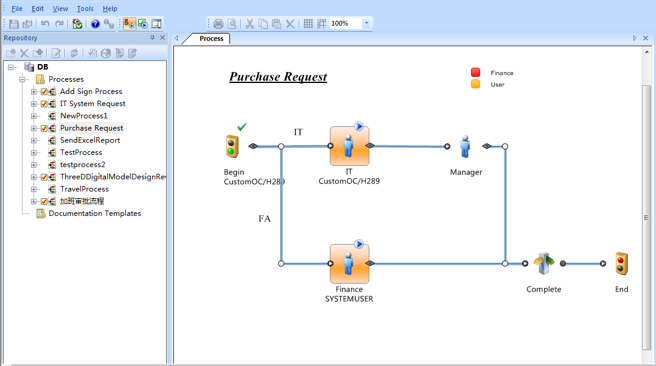This screenshot has width=656, height=366.
Task: Click the Copy icon
Action: [x=263, y=24]
